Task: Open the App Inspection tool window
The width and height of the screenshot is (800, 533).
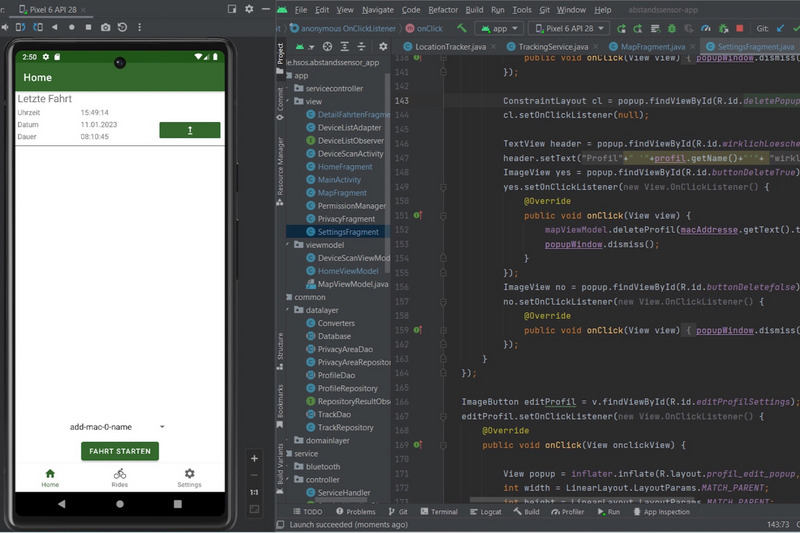Action: pyautogui.click(x=661, y=512)
